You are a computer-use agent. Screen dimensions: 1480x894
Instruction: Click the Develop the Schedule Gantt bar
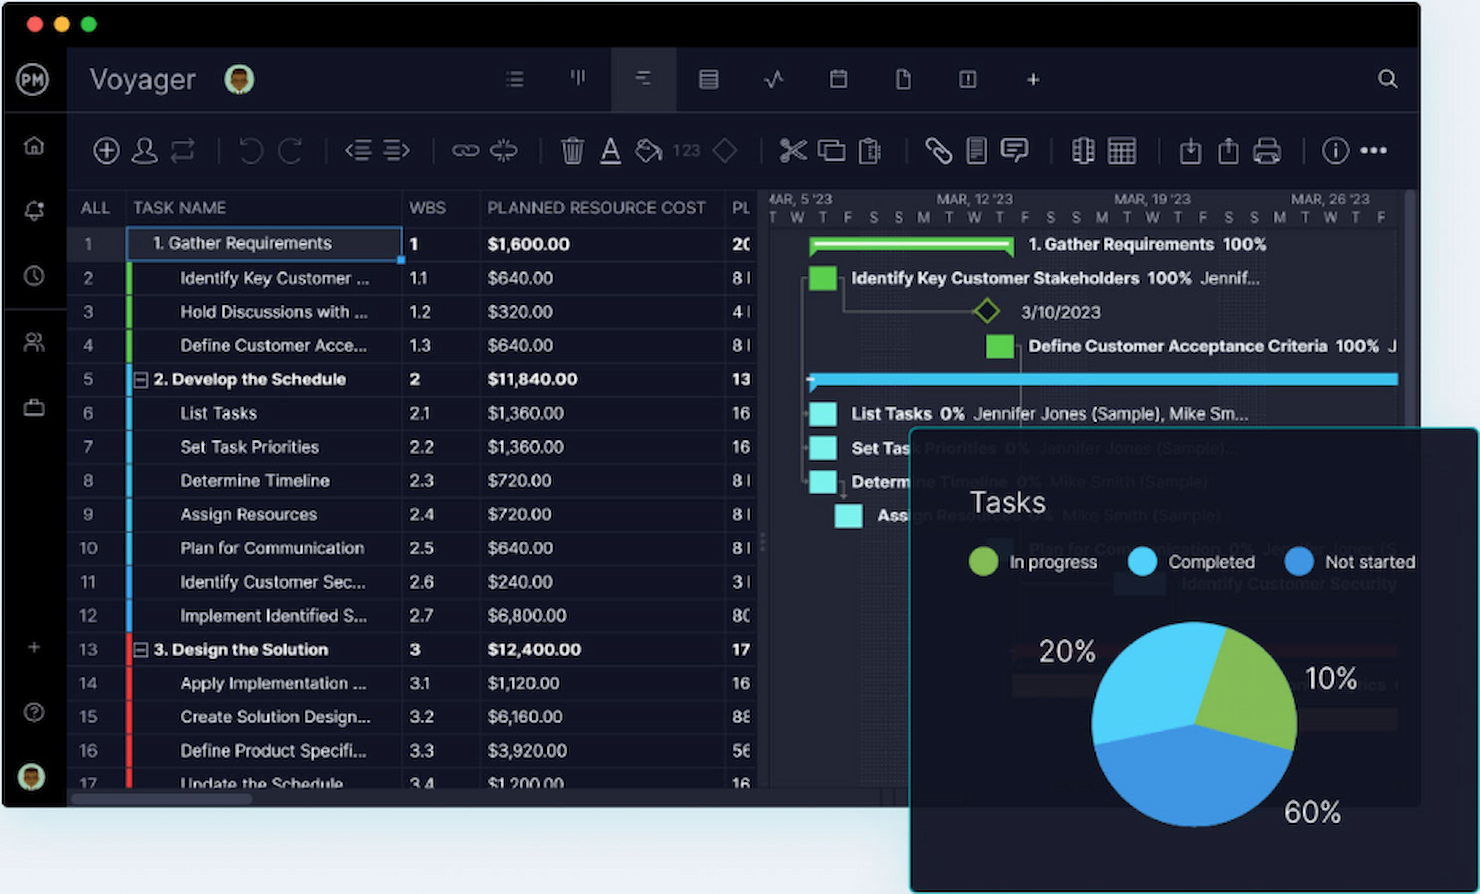pyautogui.click(x=1103, y=379)
